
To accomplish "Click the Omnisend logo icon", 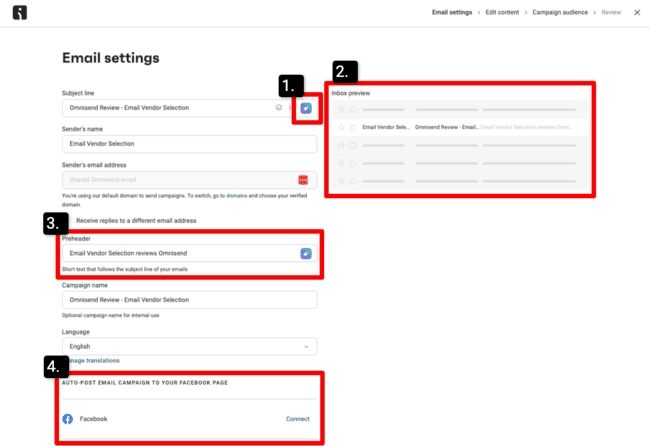I will click(x=19, y=12).
